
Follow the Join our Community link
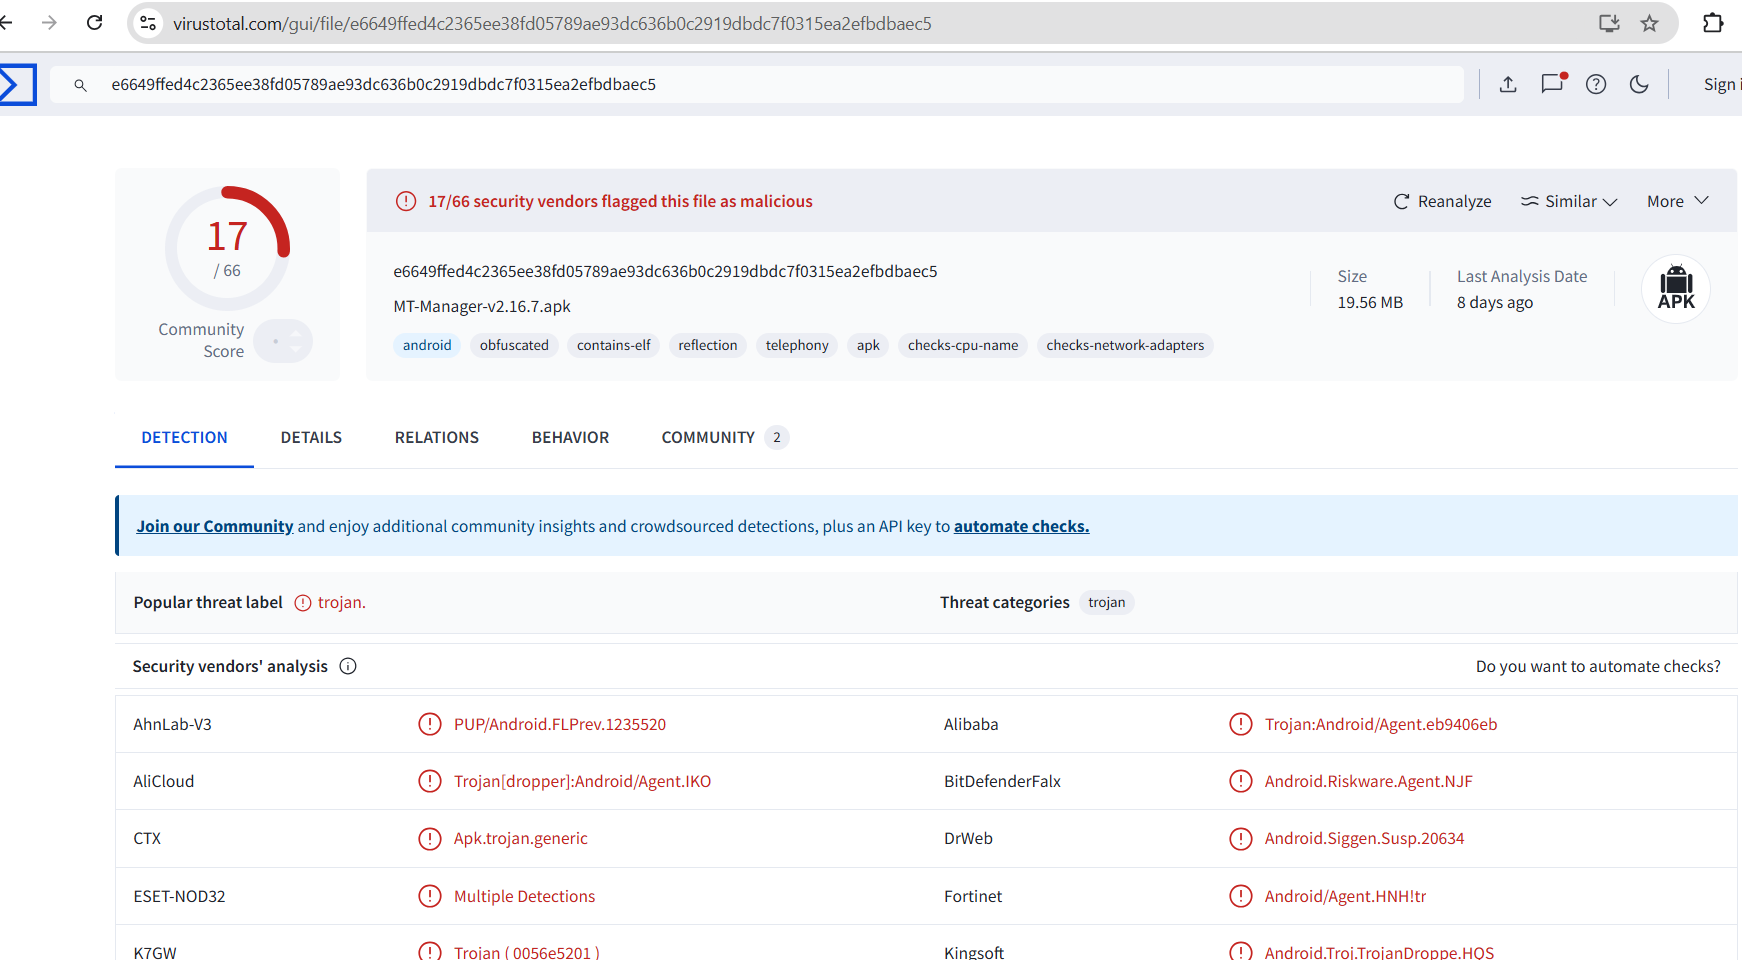[x=215, y=526]
